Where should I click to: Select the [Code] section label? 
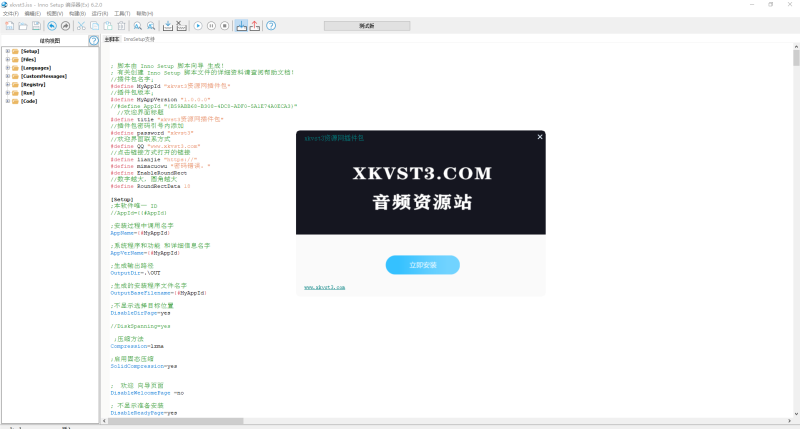tap(29, 101)
